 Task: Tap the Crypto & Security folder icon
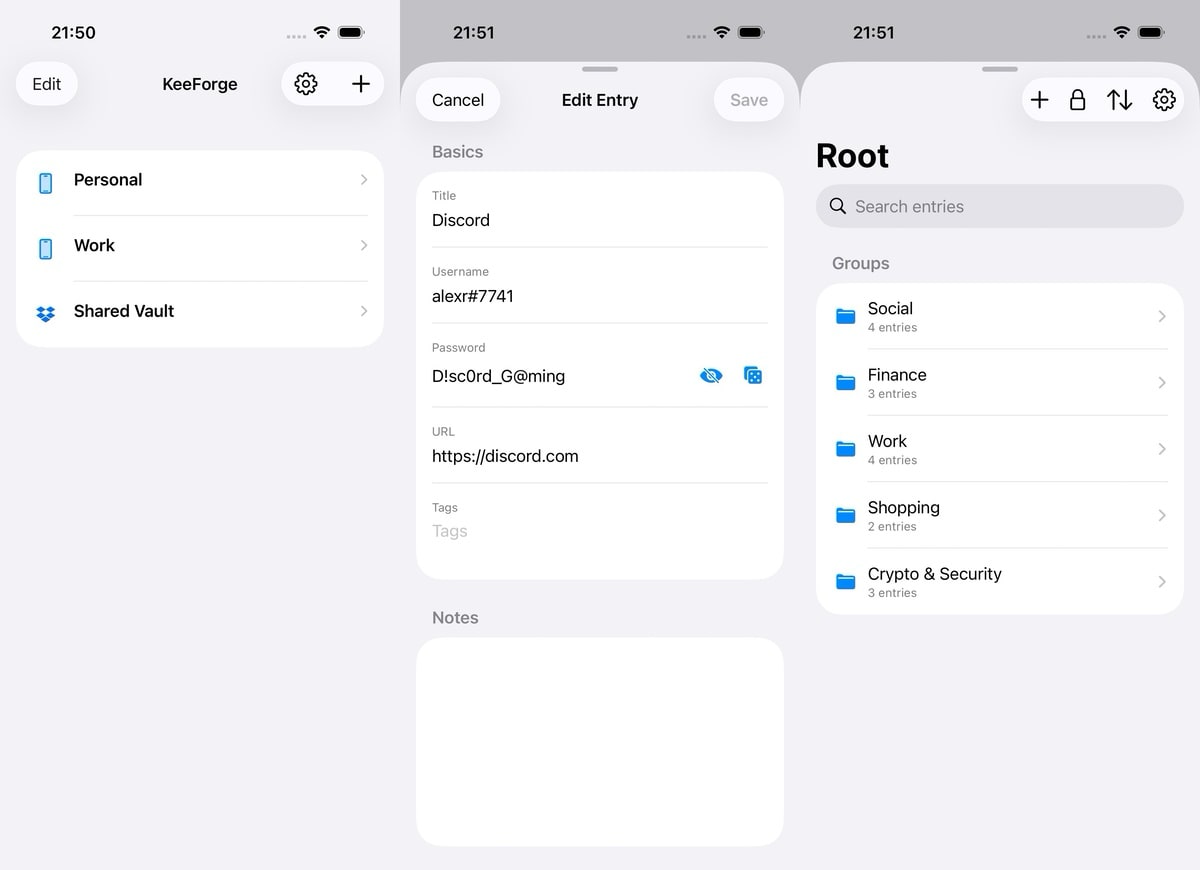pos(845,582)
